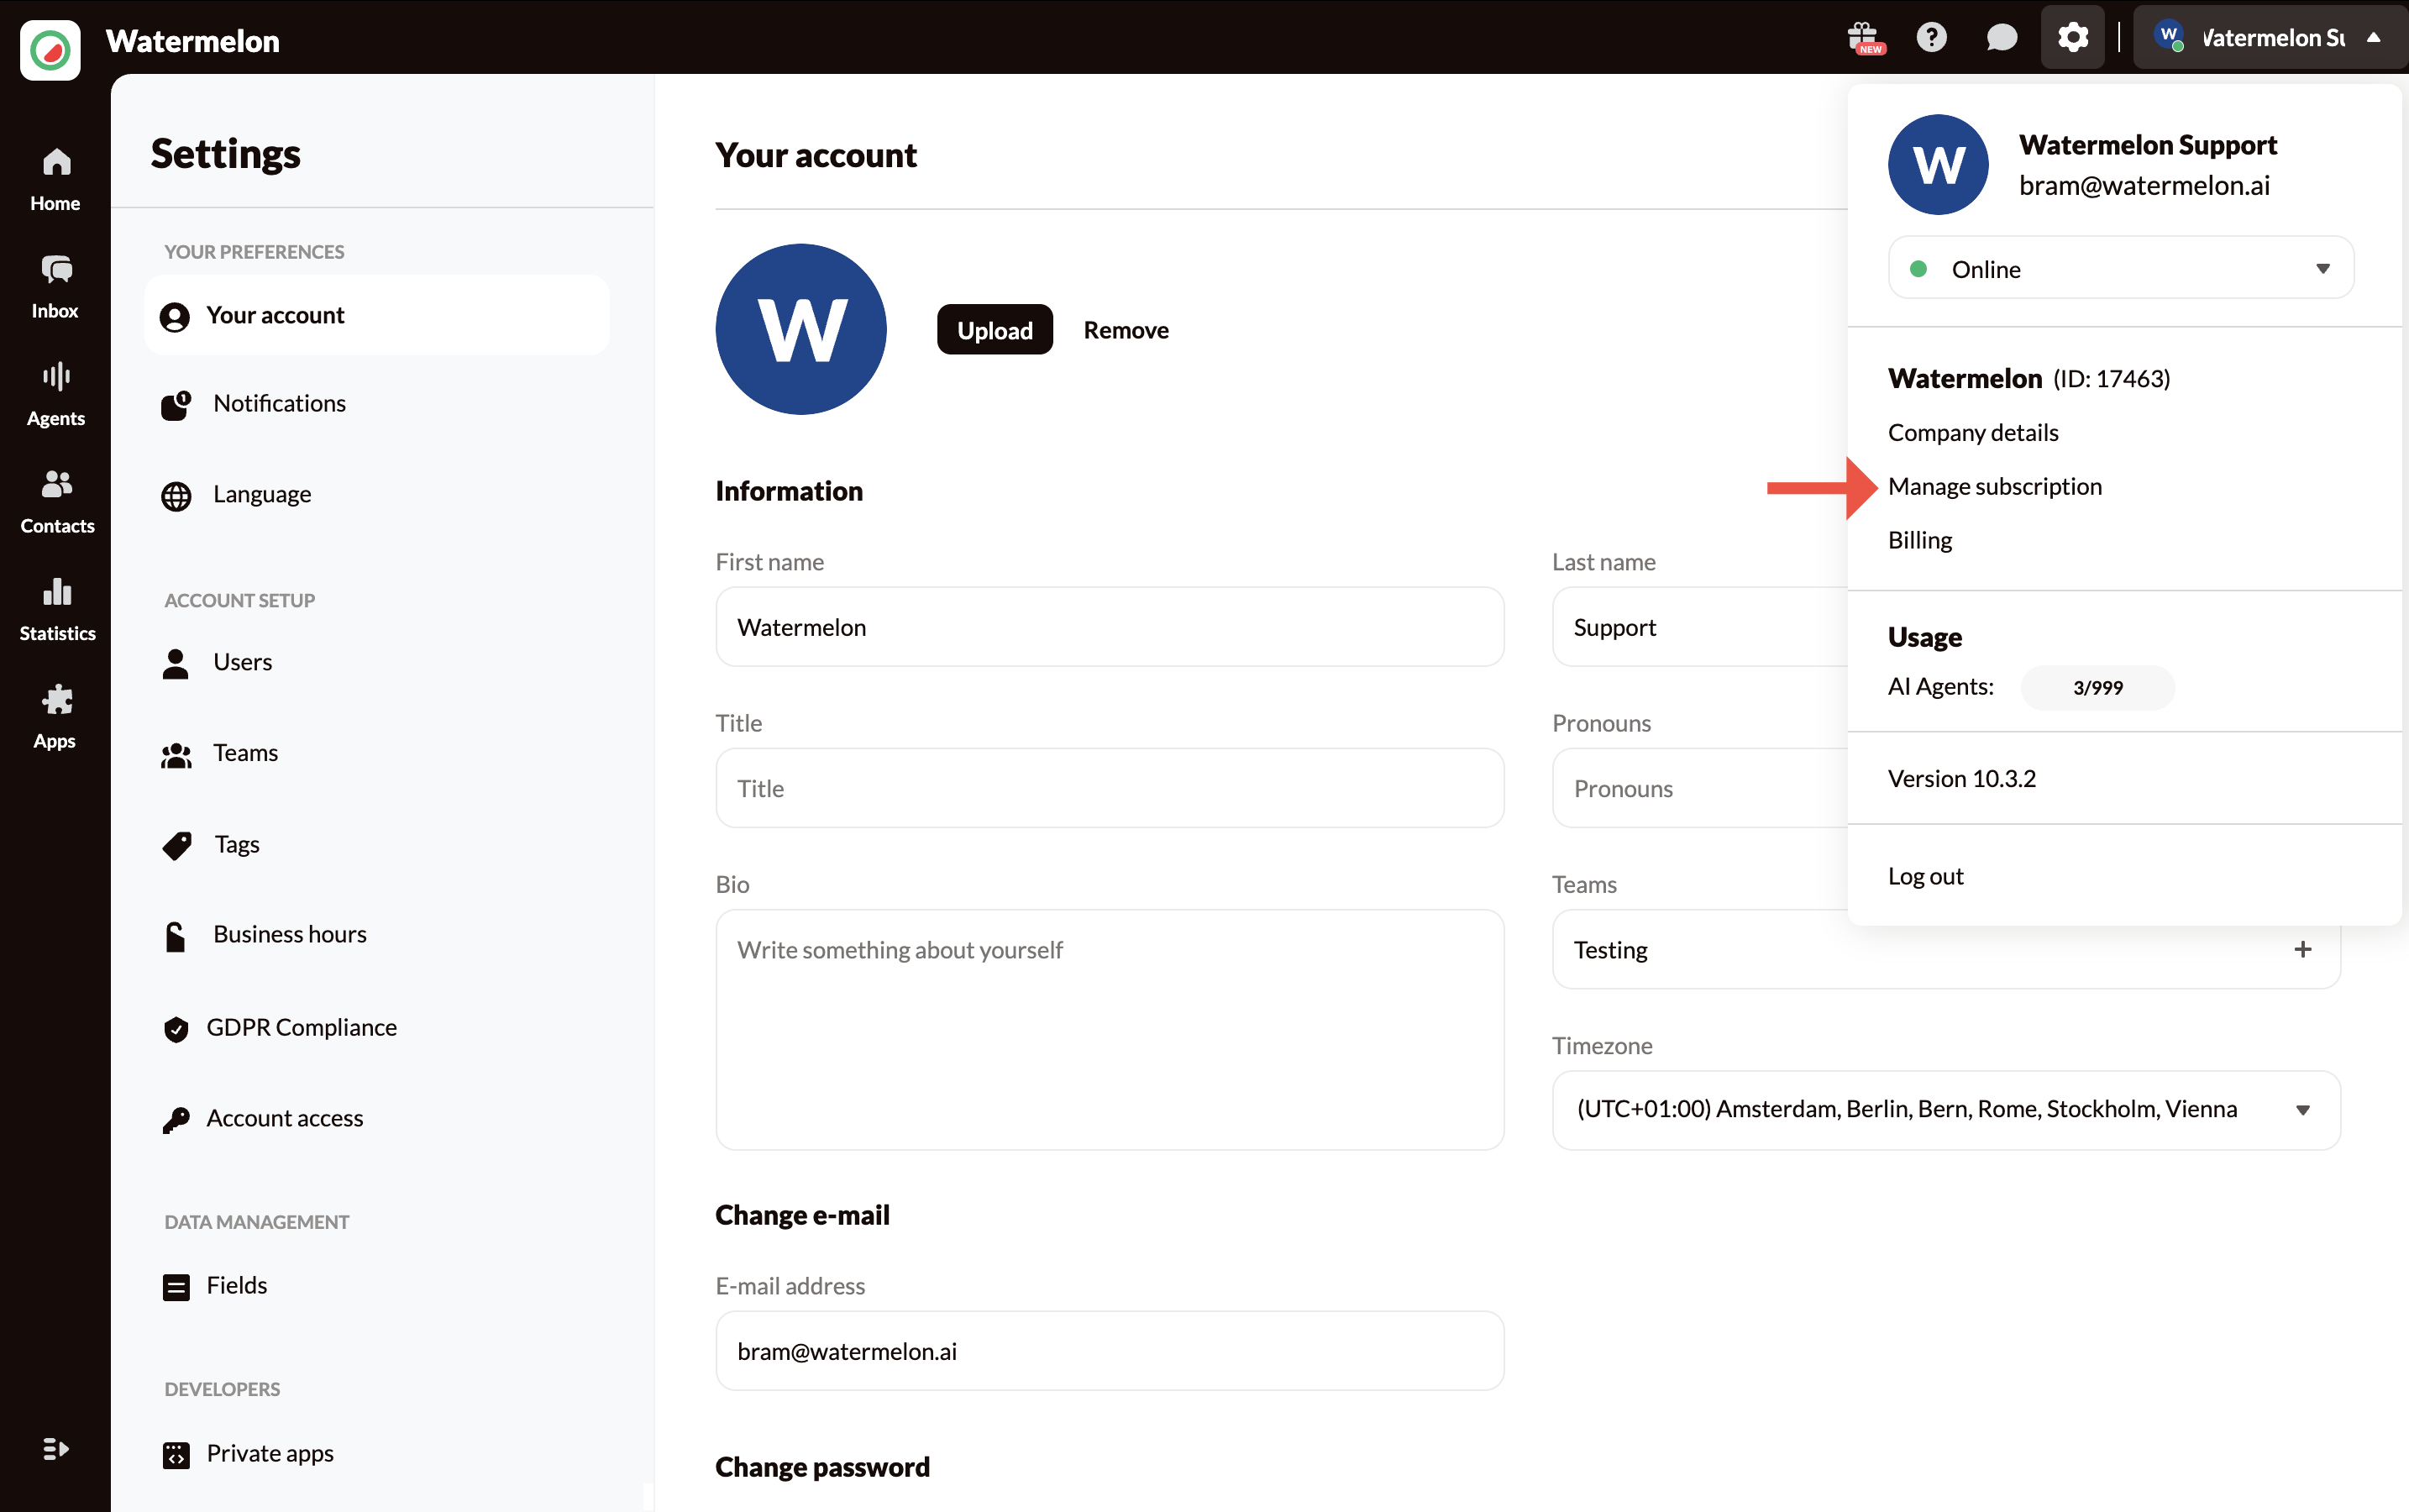This screenshot has height=1512, width=2409.
Task: Open the Timezone dropdown
Action: pyautogui.click(x=1945, y=1109)
